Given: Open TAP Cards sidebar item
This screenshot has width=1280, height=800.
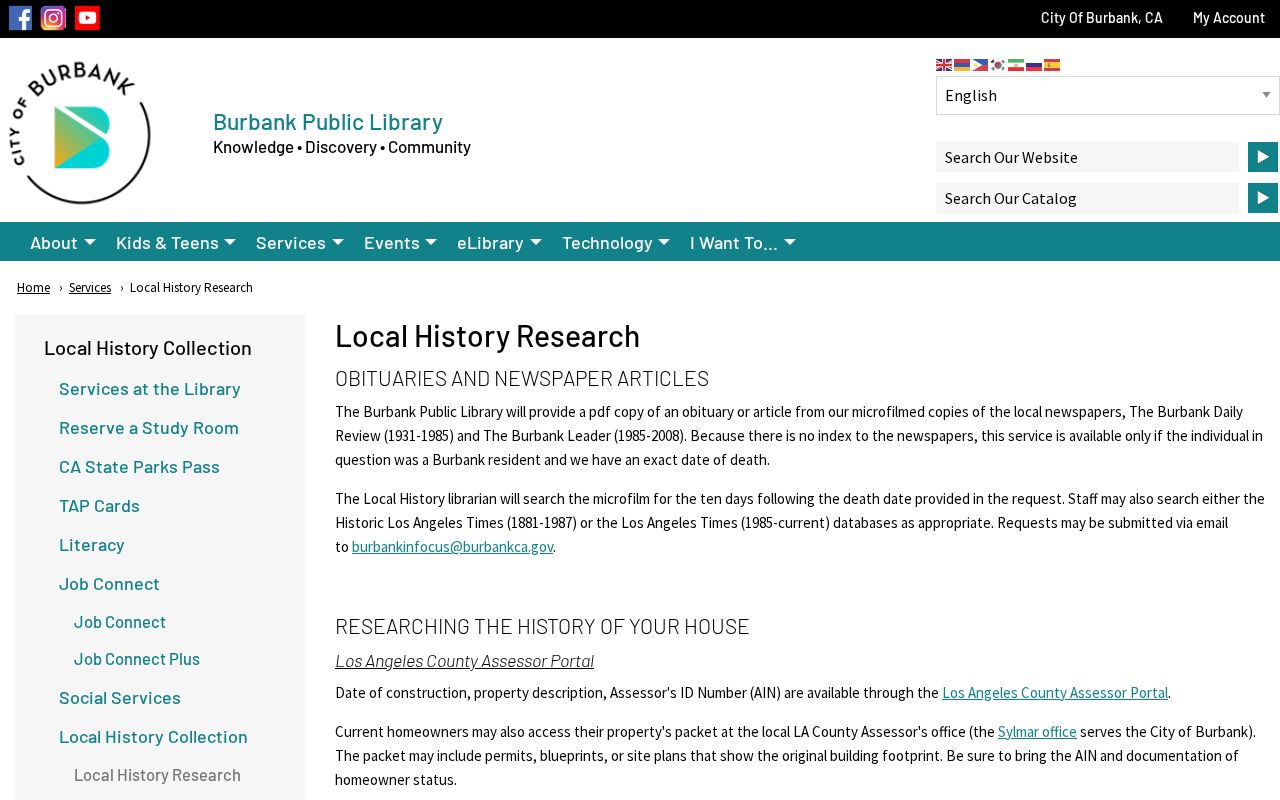Looking at the screenshot, I should coord(99,505).
